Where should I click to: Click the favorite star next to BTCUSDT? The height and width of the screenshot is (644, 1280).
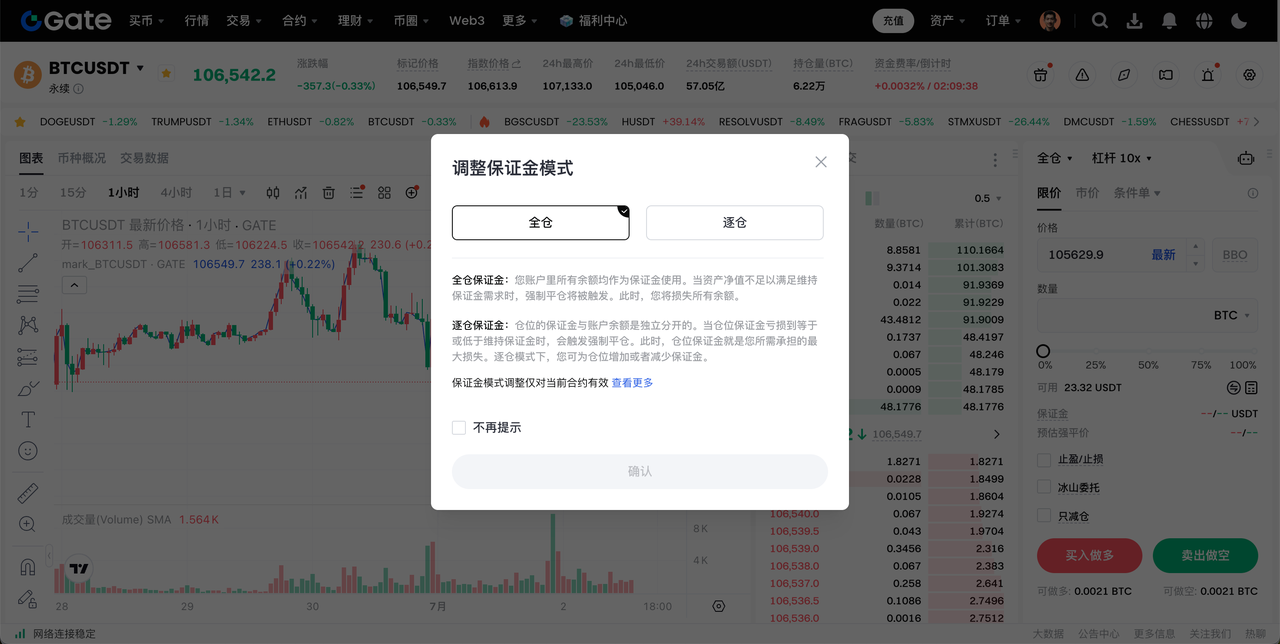point(166,73)
